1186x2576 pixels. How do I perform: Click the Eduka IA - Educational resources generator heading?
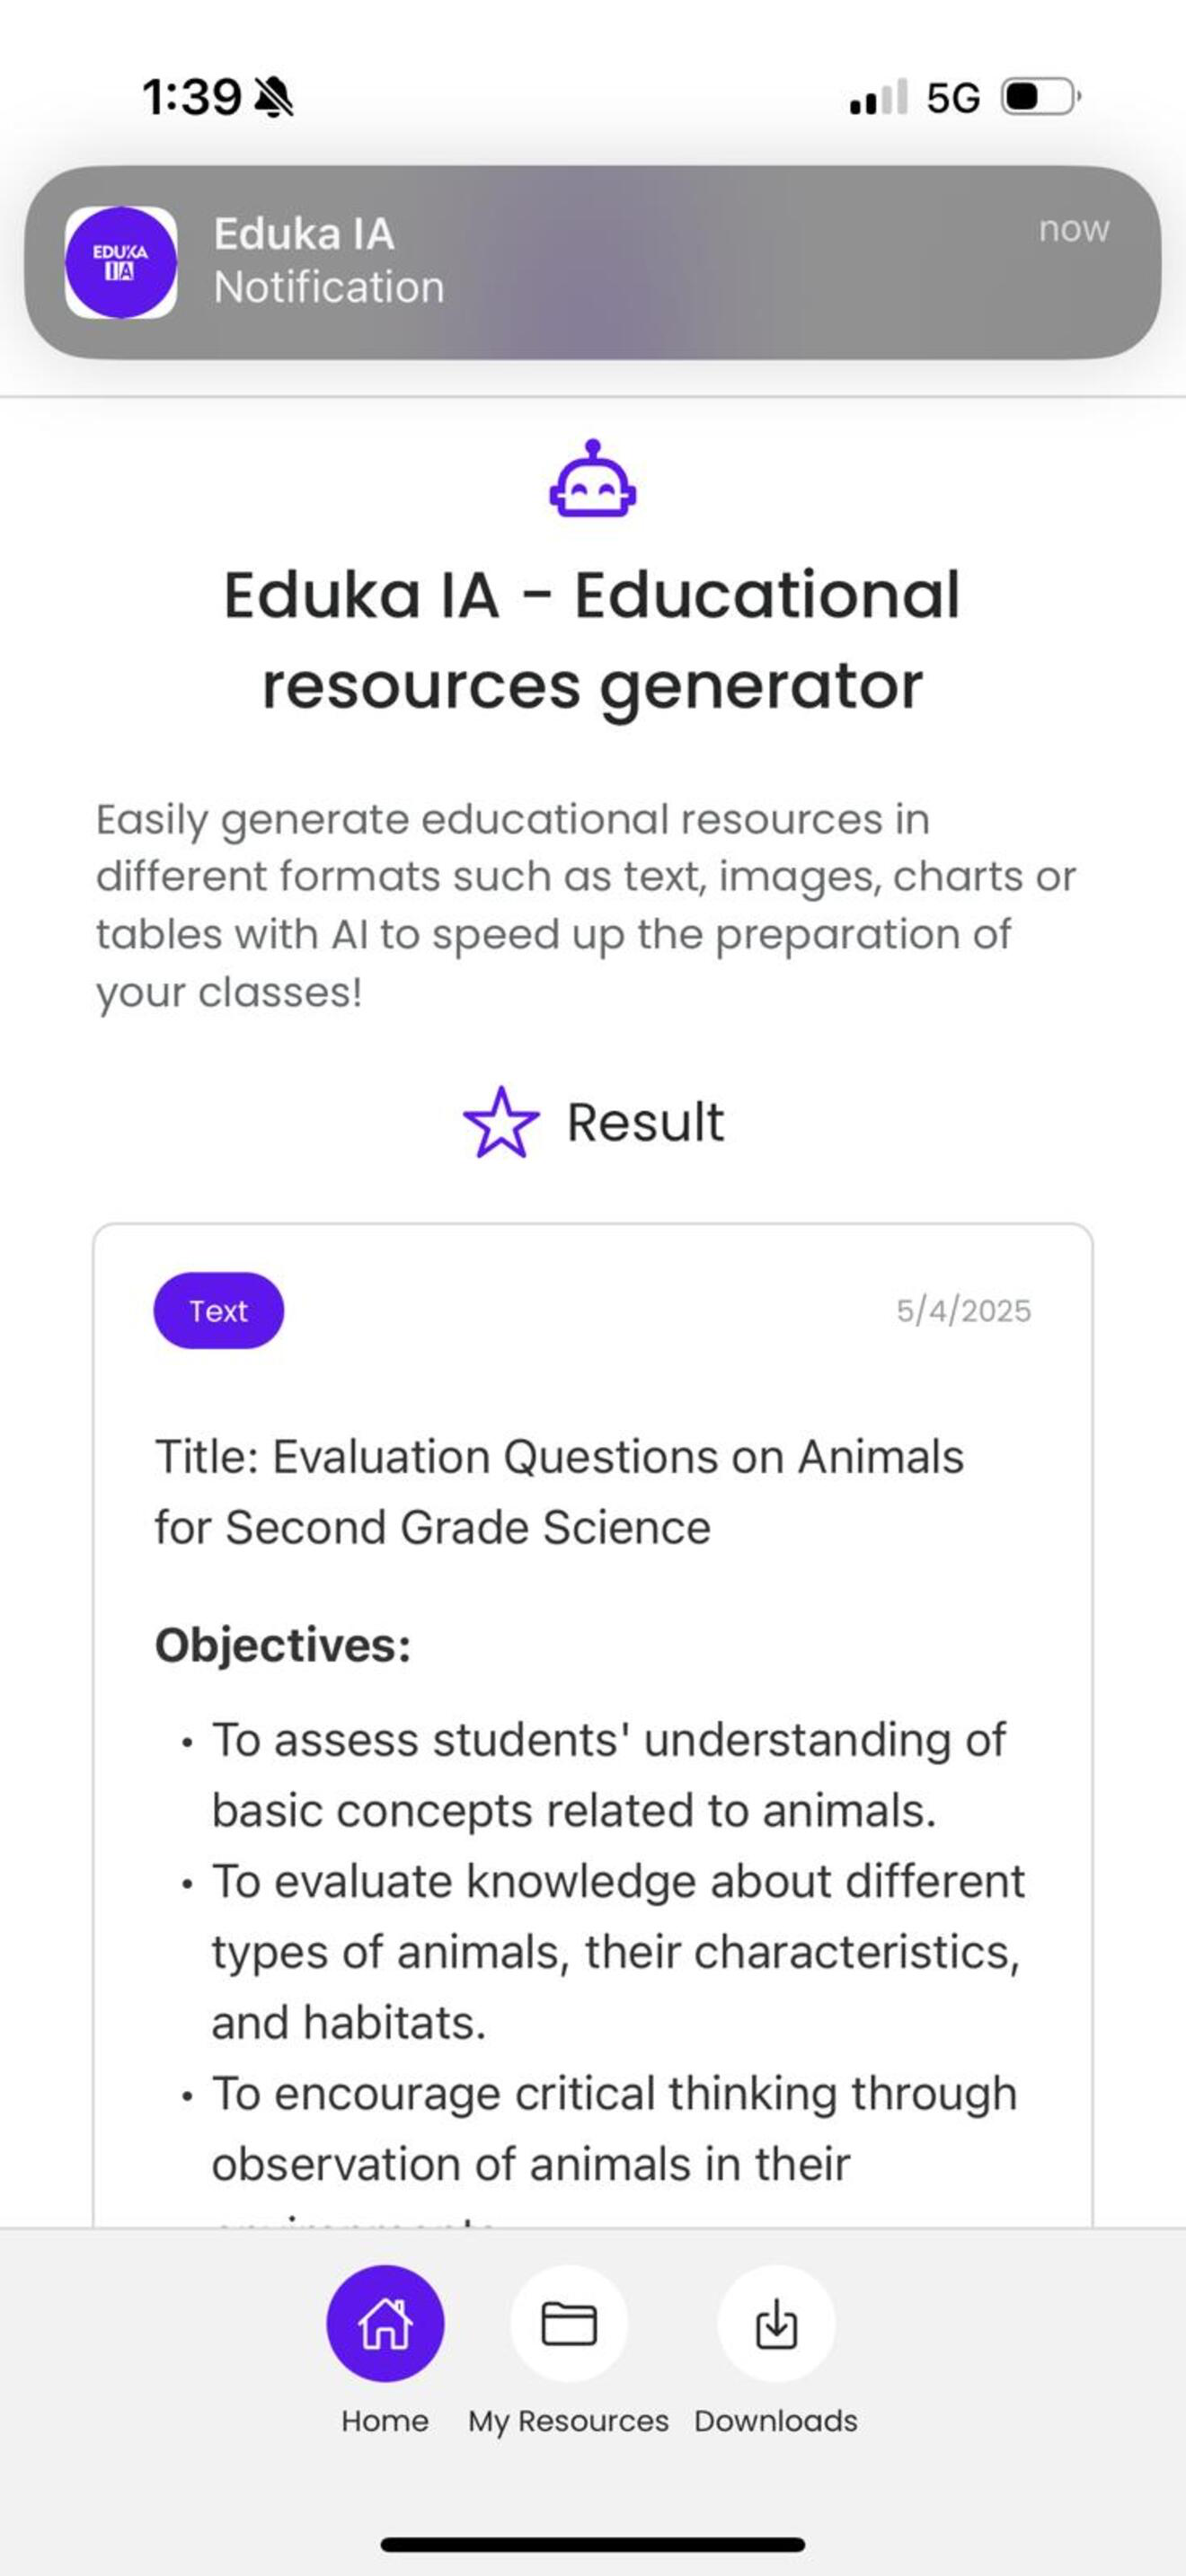pyautogui.click(x=592, y=640)
